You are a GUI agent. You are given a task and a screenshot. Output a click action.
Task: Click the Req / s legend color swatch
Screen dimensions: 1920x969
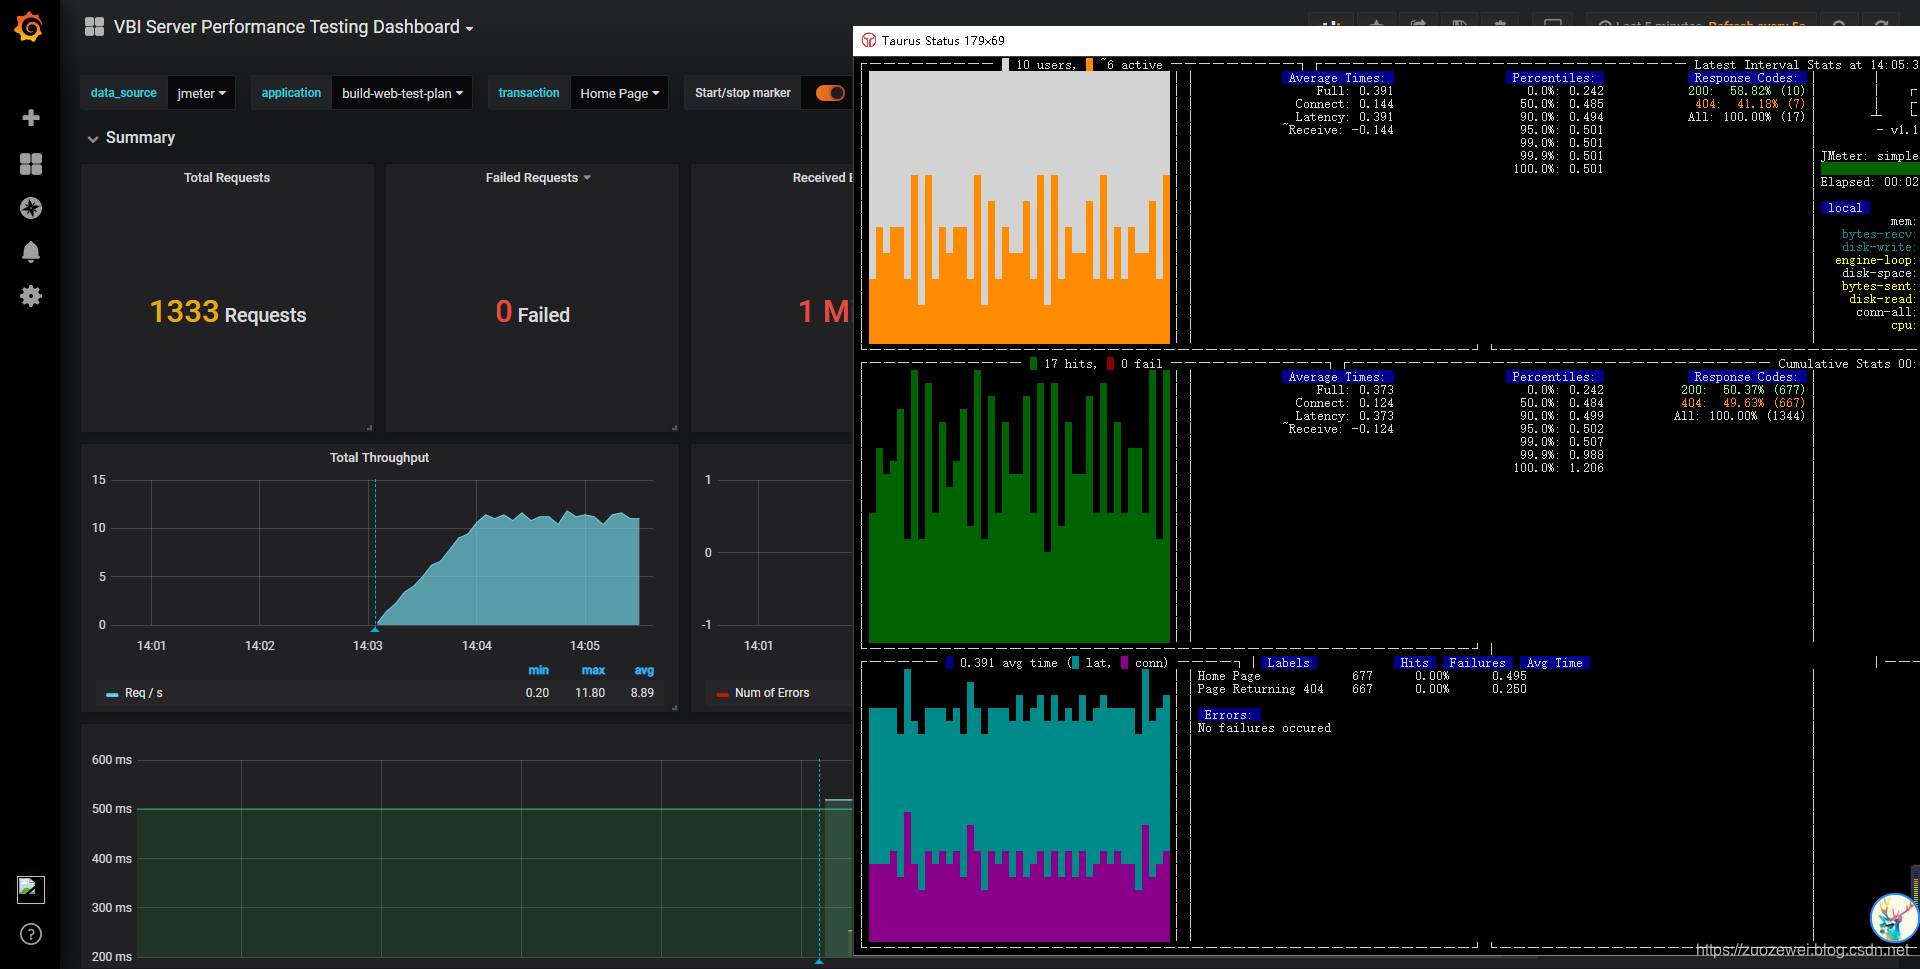tap(112, 694)
